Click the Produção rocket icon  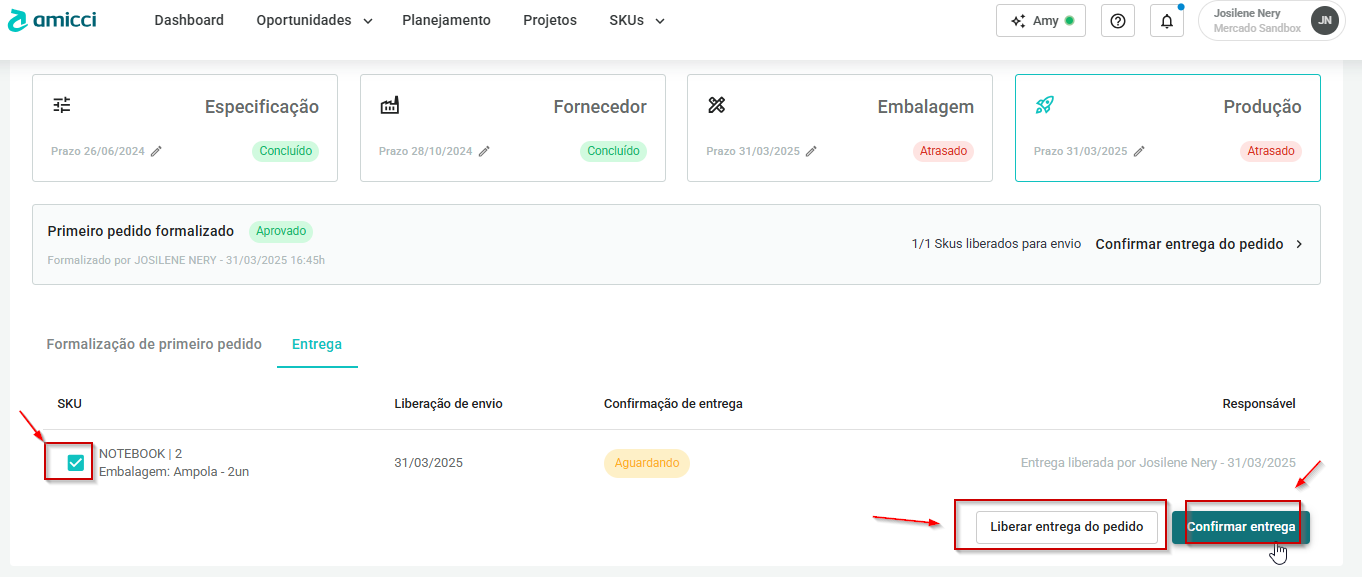point(1044,105)
